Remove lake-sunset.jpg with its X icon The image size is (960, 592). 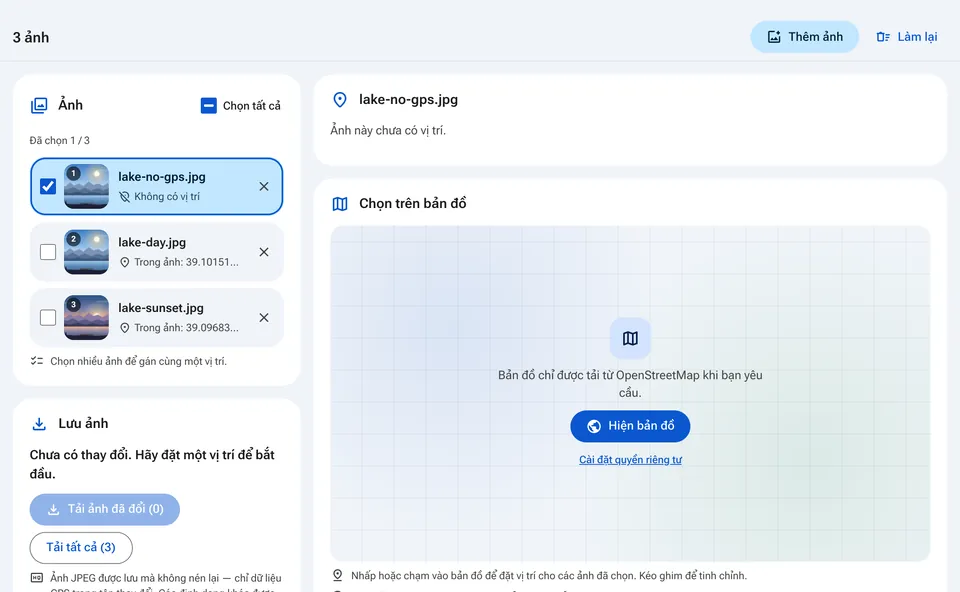point(264,317)
